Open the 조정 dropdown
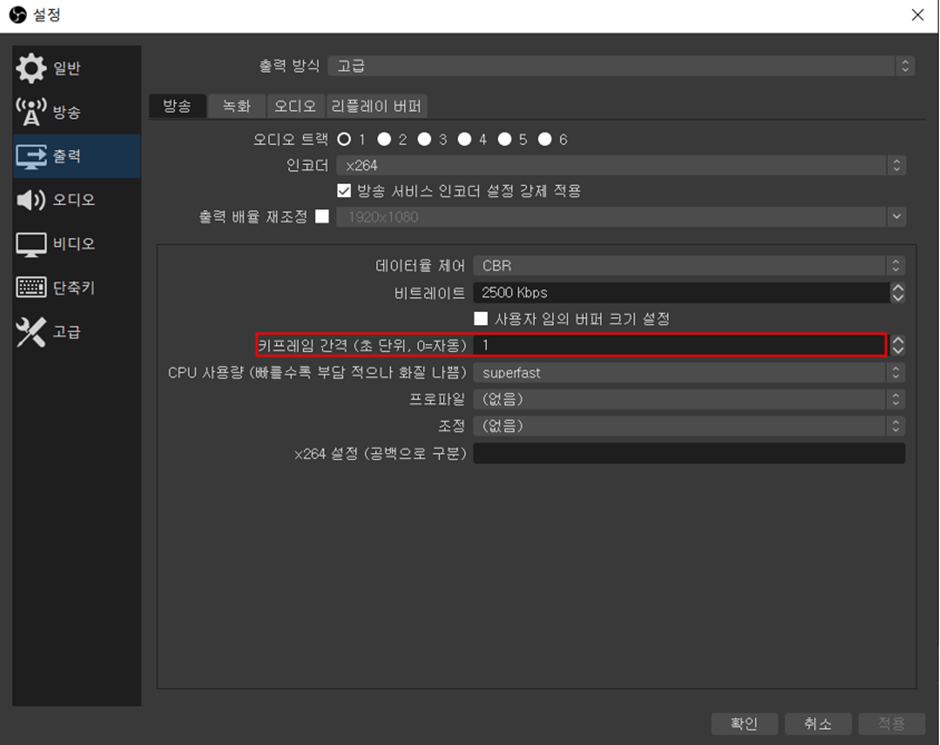 [x=689, y=426]
